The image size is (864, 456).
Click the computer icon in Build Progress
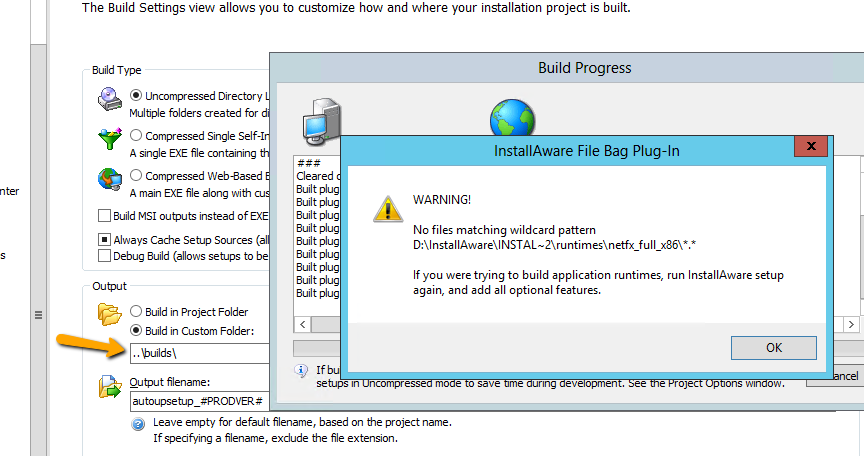pos(322,122)
